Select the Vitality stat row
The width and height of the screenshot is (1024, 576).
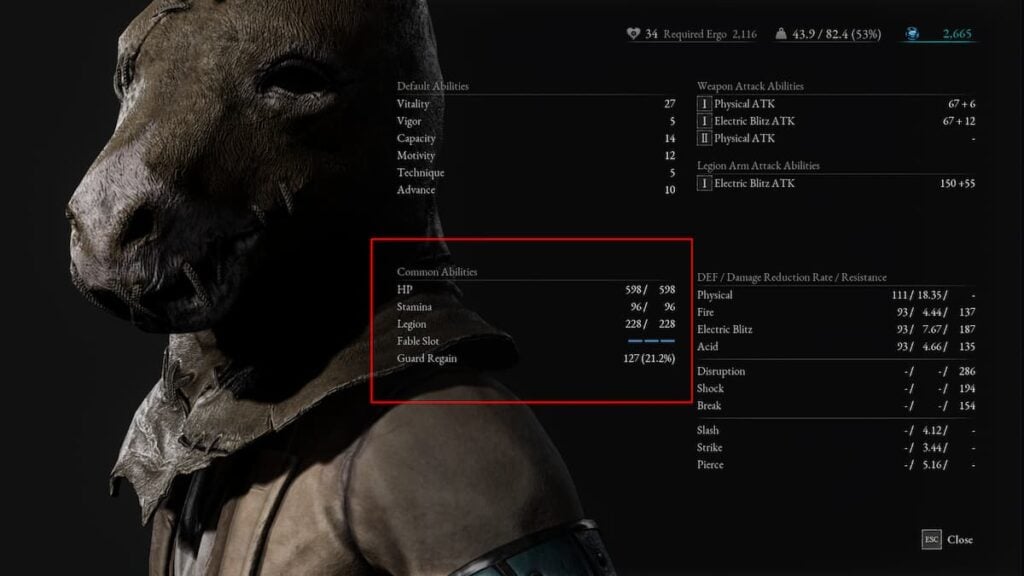pos(536,104)
